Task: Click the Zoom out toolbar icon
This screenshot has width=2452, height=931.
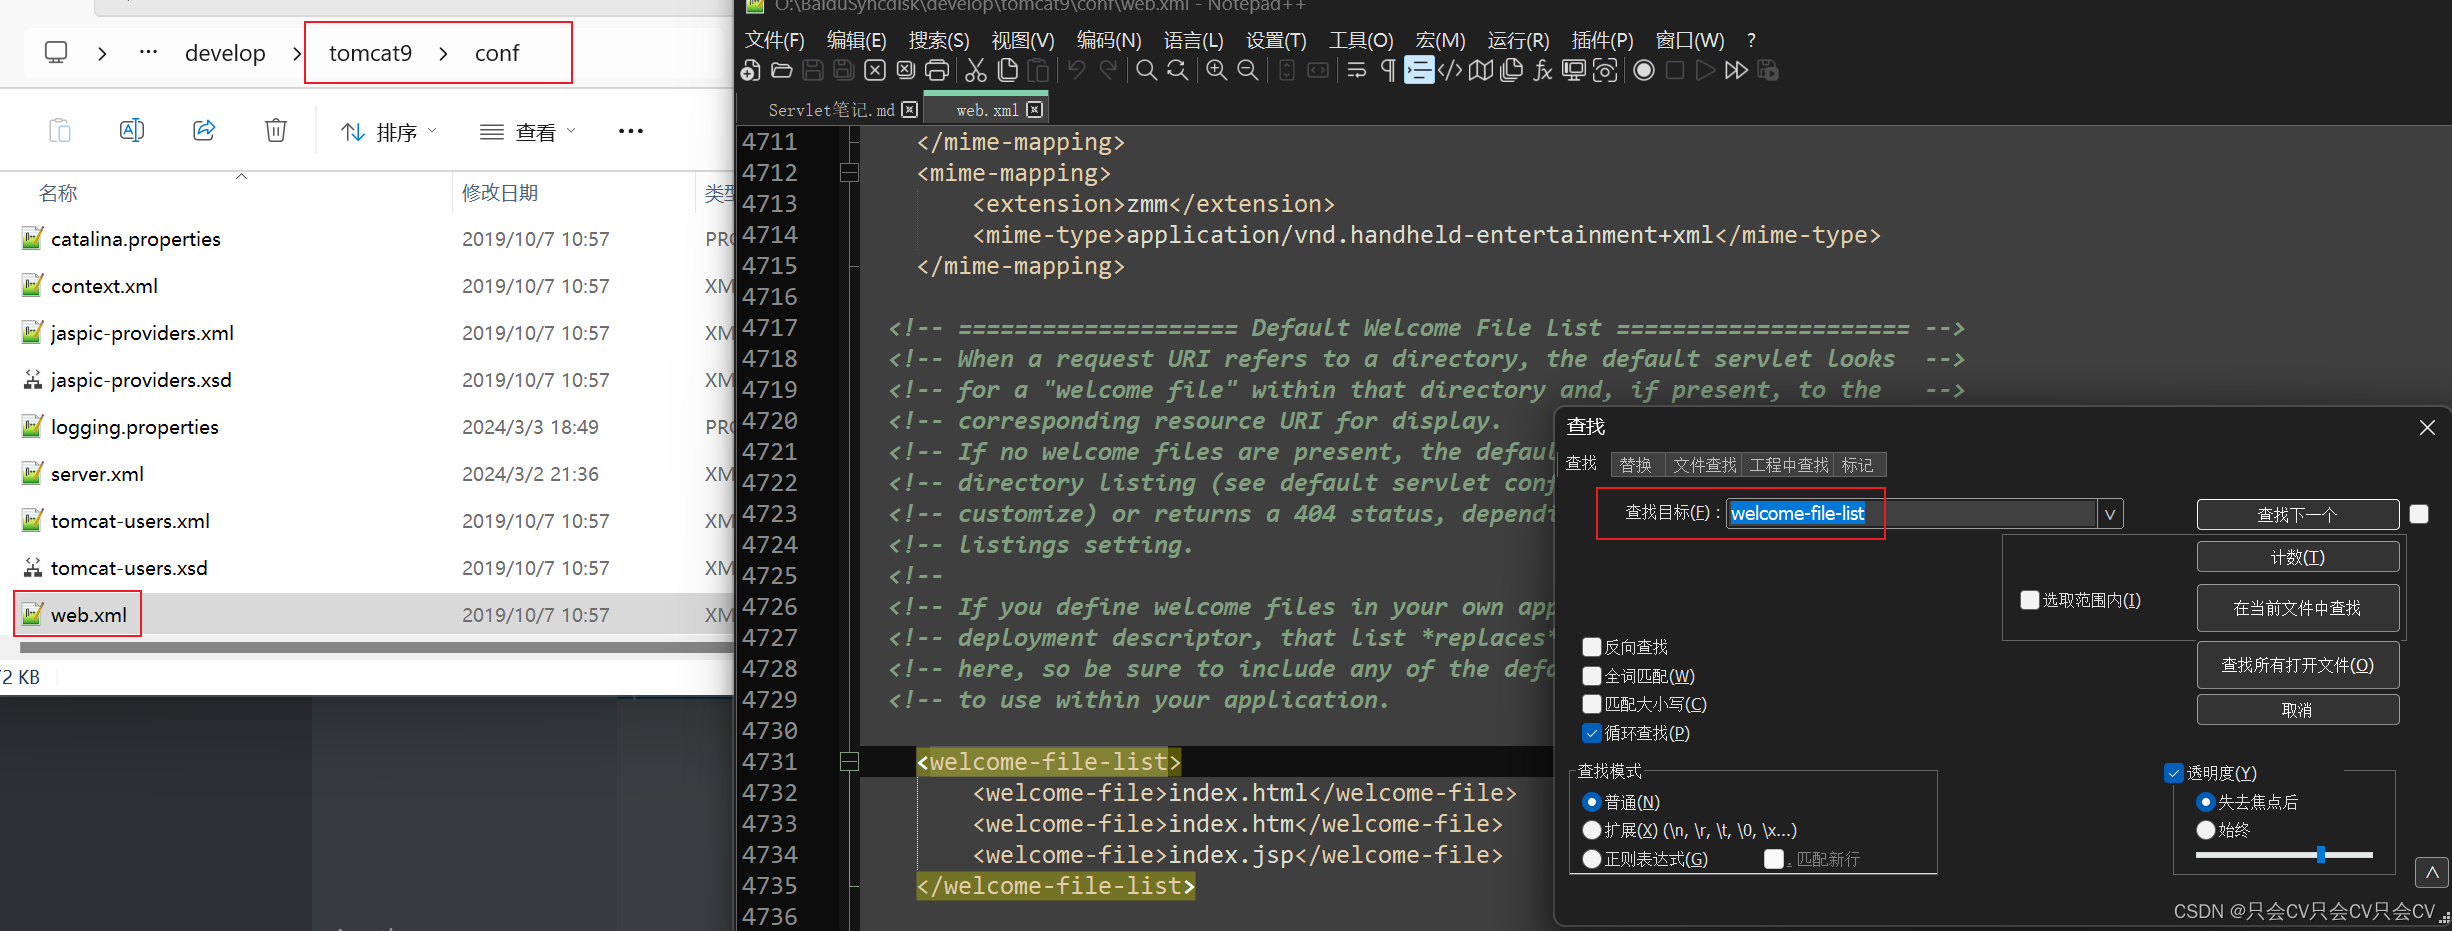Action: 1248,71
